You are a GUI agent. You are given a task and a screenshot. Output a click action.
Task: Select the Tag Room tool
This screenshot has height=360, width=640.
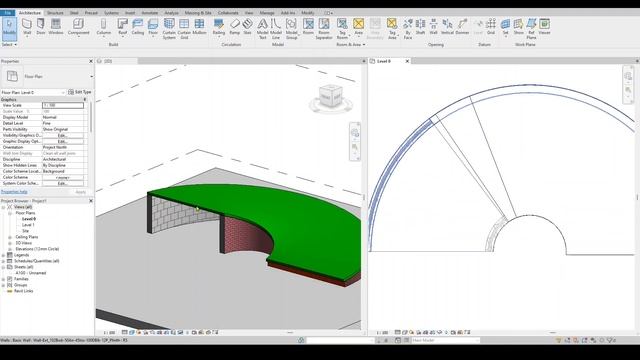click(x=342, y=29)
